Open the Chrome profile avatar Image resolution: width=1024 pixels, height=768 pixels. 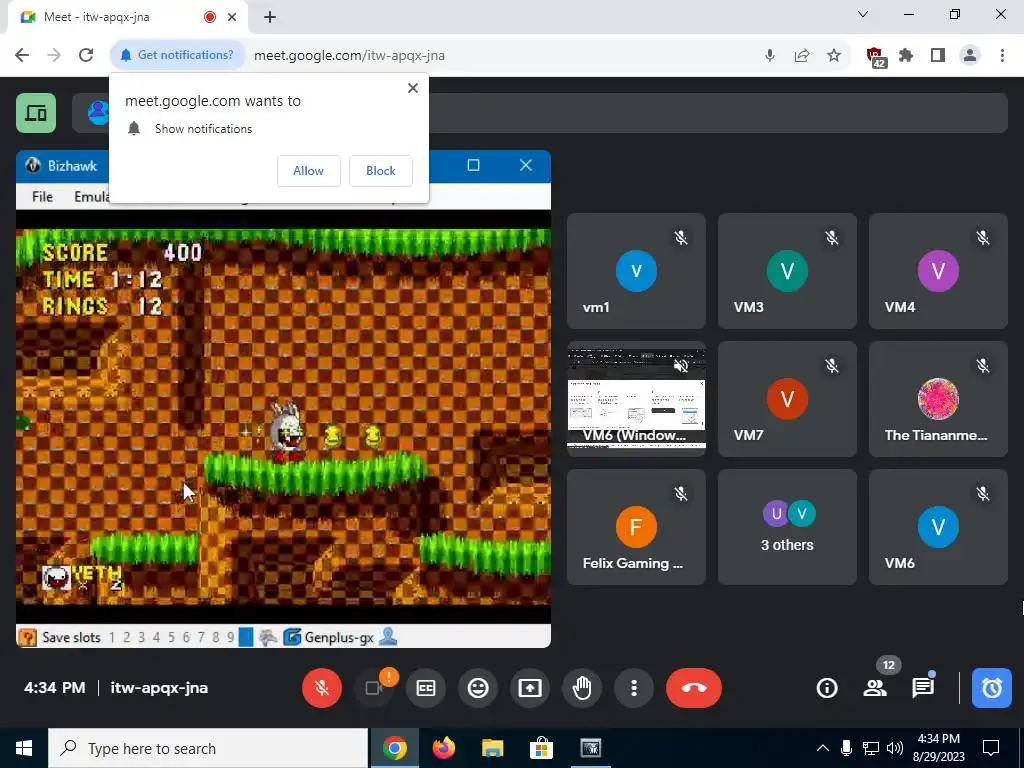pos(970,56)
